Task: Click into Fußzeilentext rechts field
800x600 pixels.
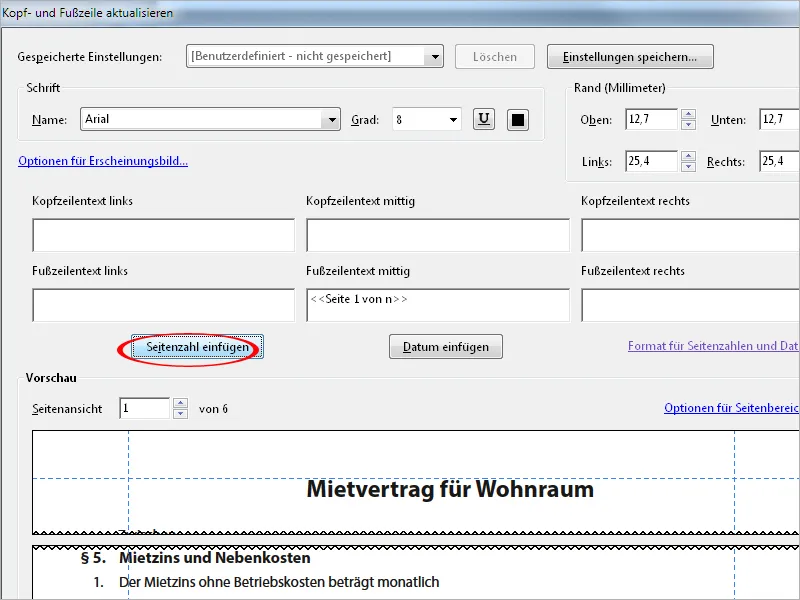Action: pos(690,305)
